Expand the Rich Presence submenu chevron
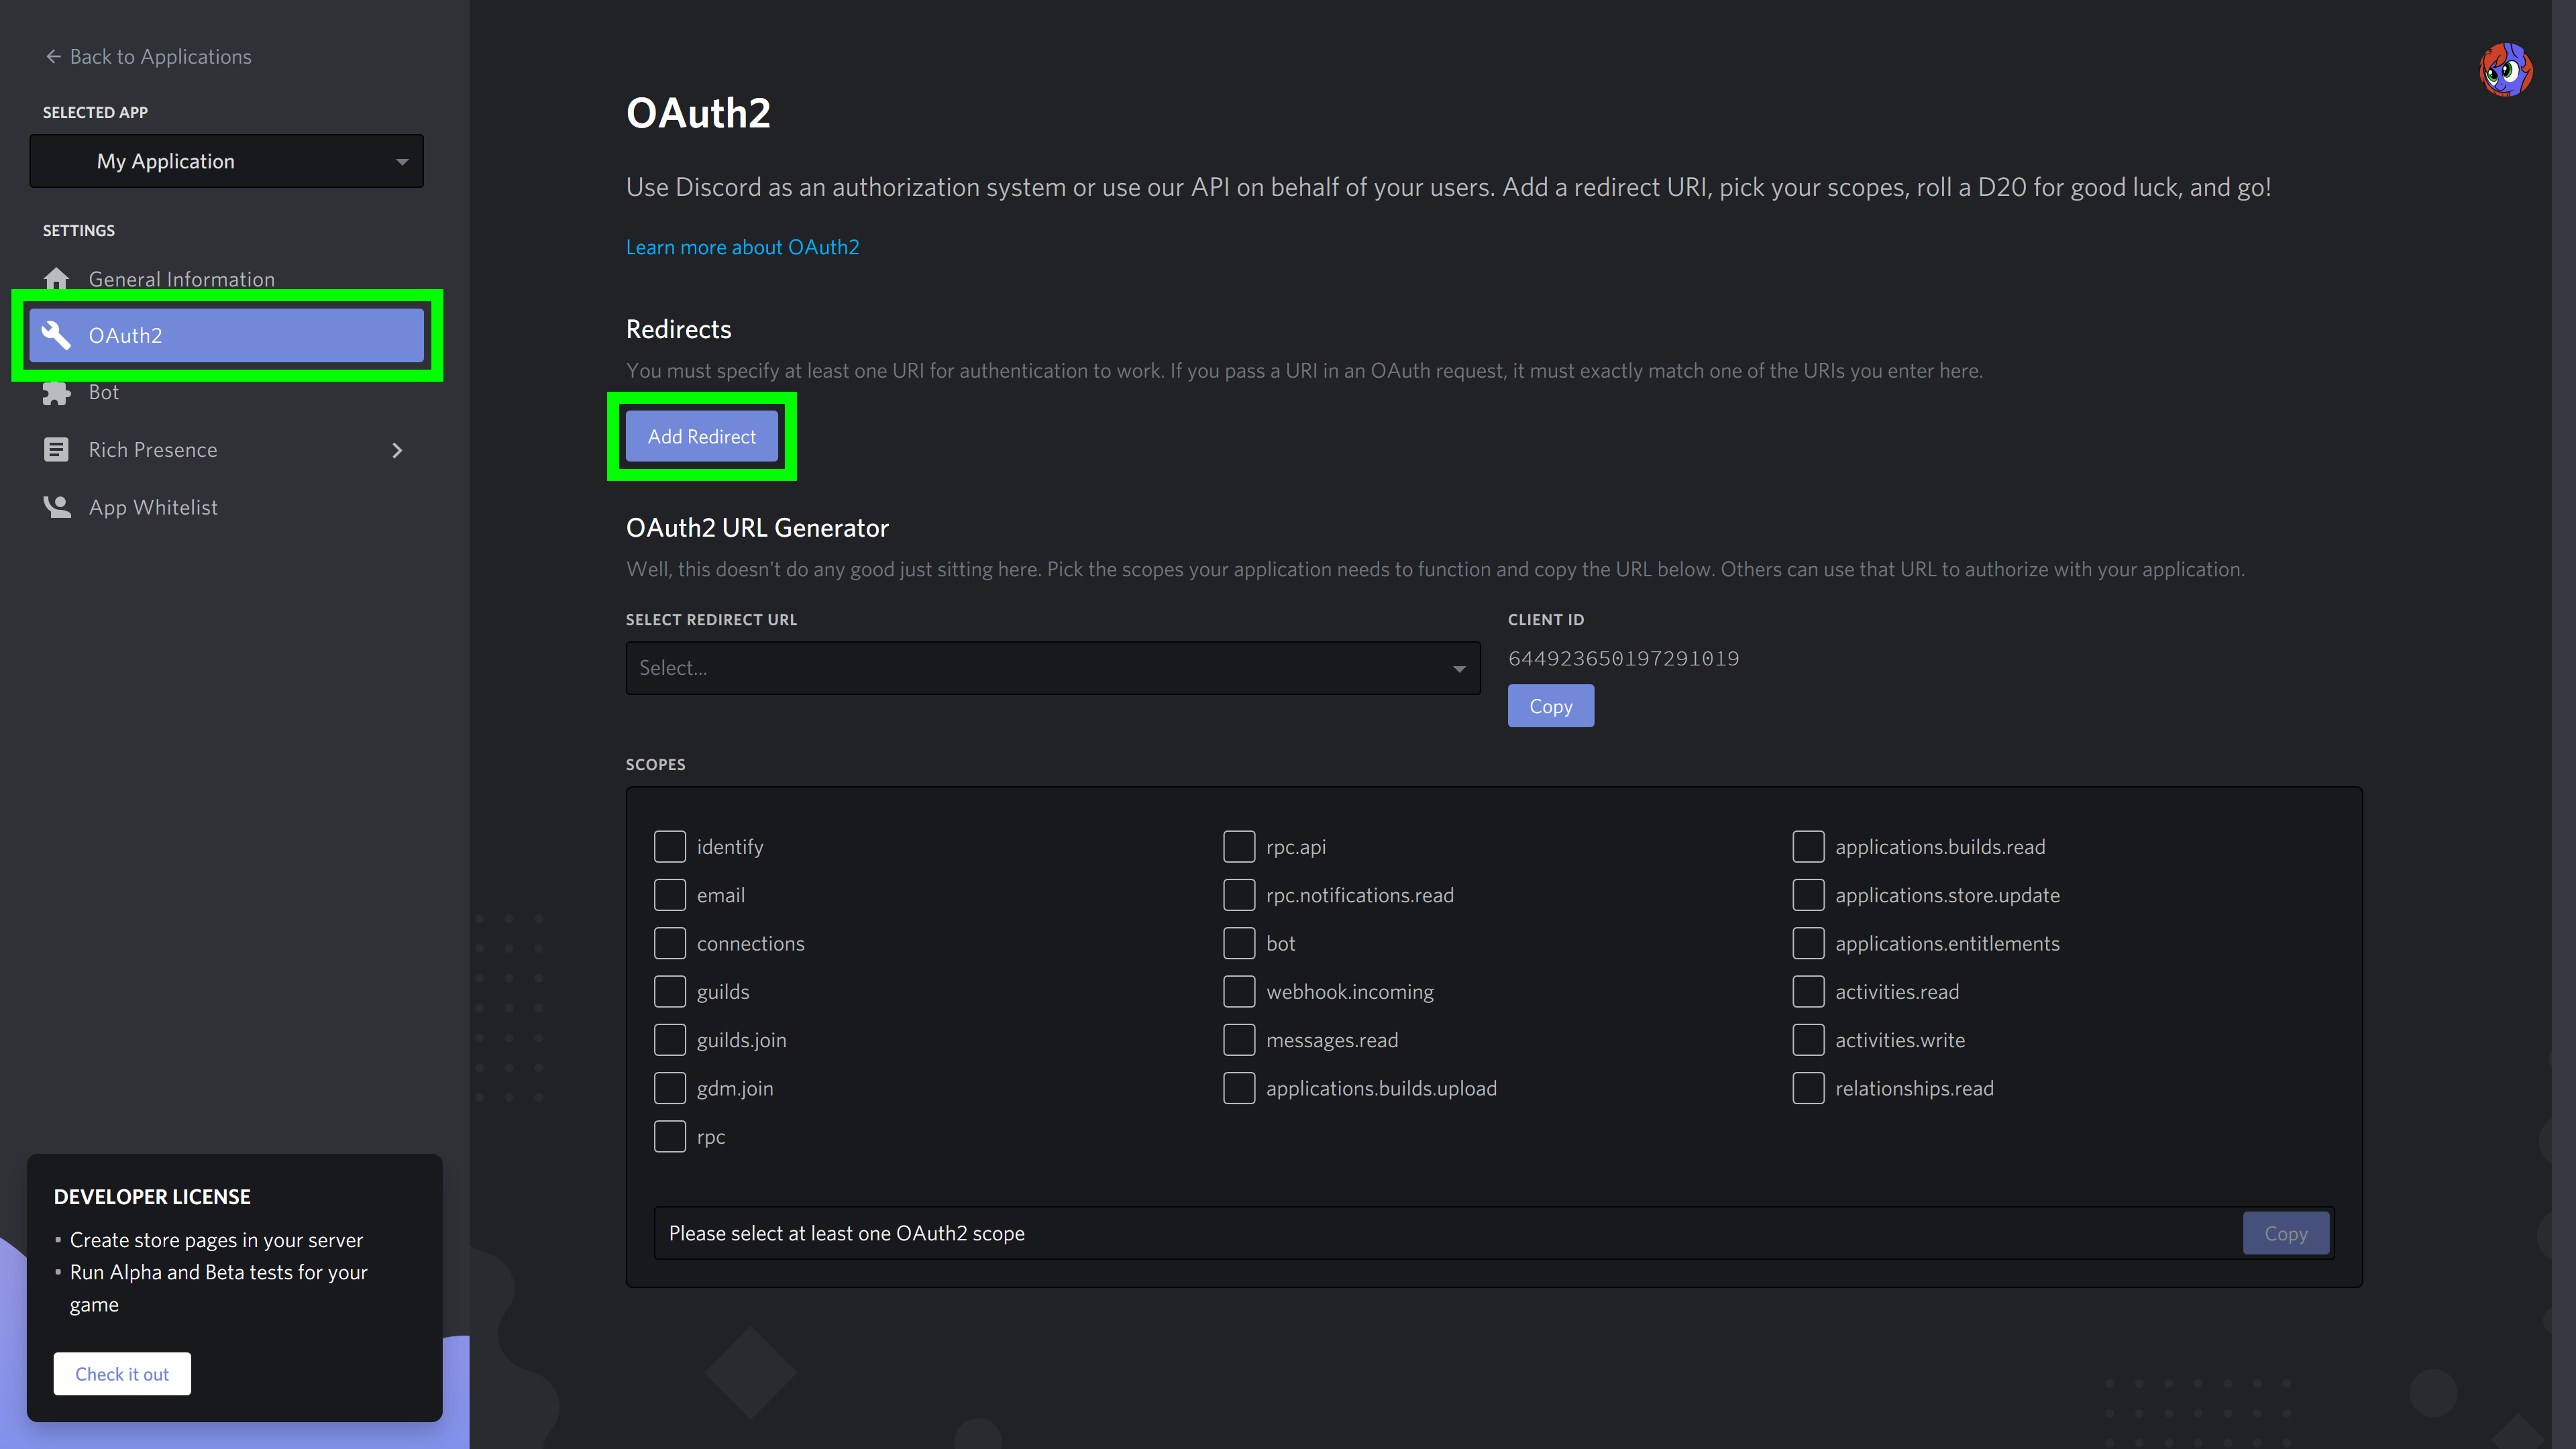Screen dimensions: 2576x1449 397,450
